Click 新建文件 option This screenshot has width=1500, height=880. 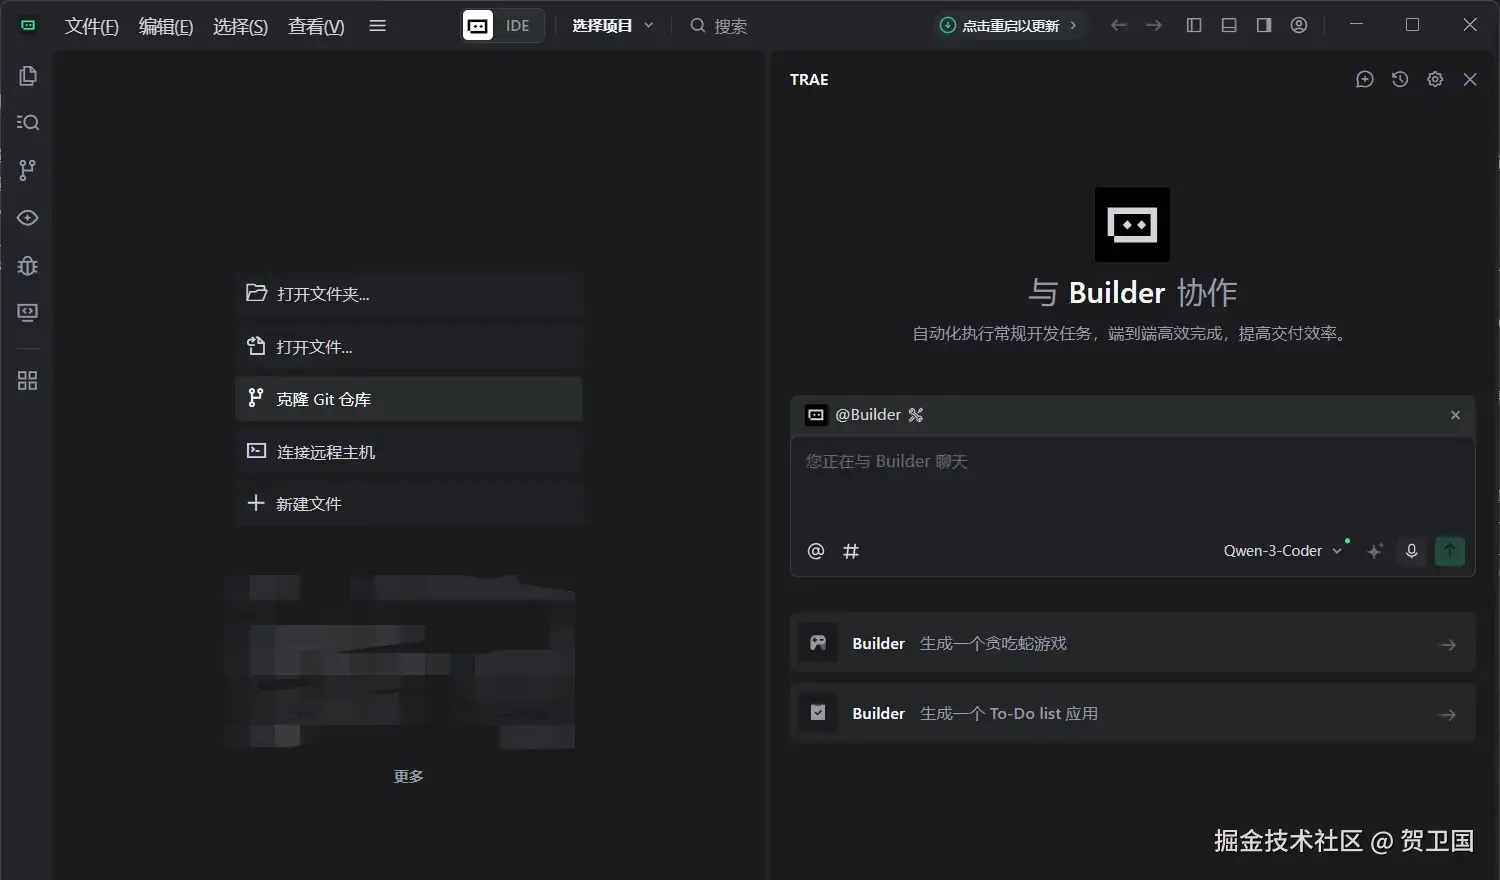pos(409,504)
